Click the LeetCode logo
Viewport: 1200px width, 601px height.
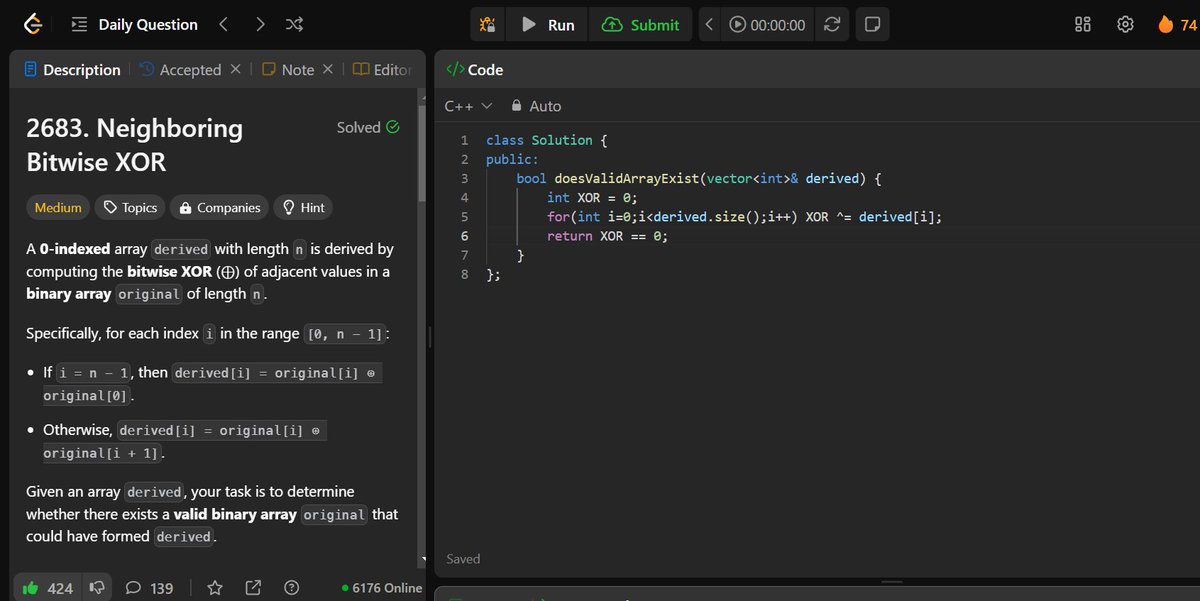point(32,23)
